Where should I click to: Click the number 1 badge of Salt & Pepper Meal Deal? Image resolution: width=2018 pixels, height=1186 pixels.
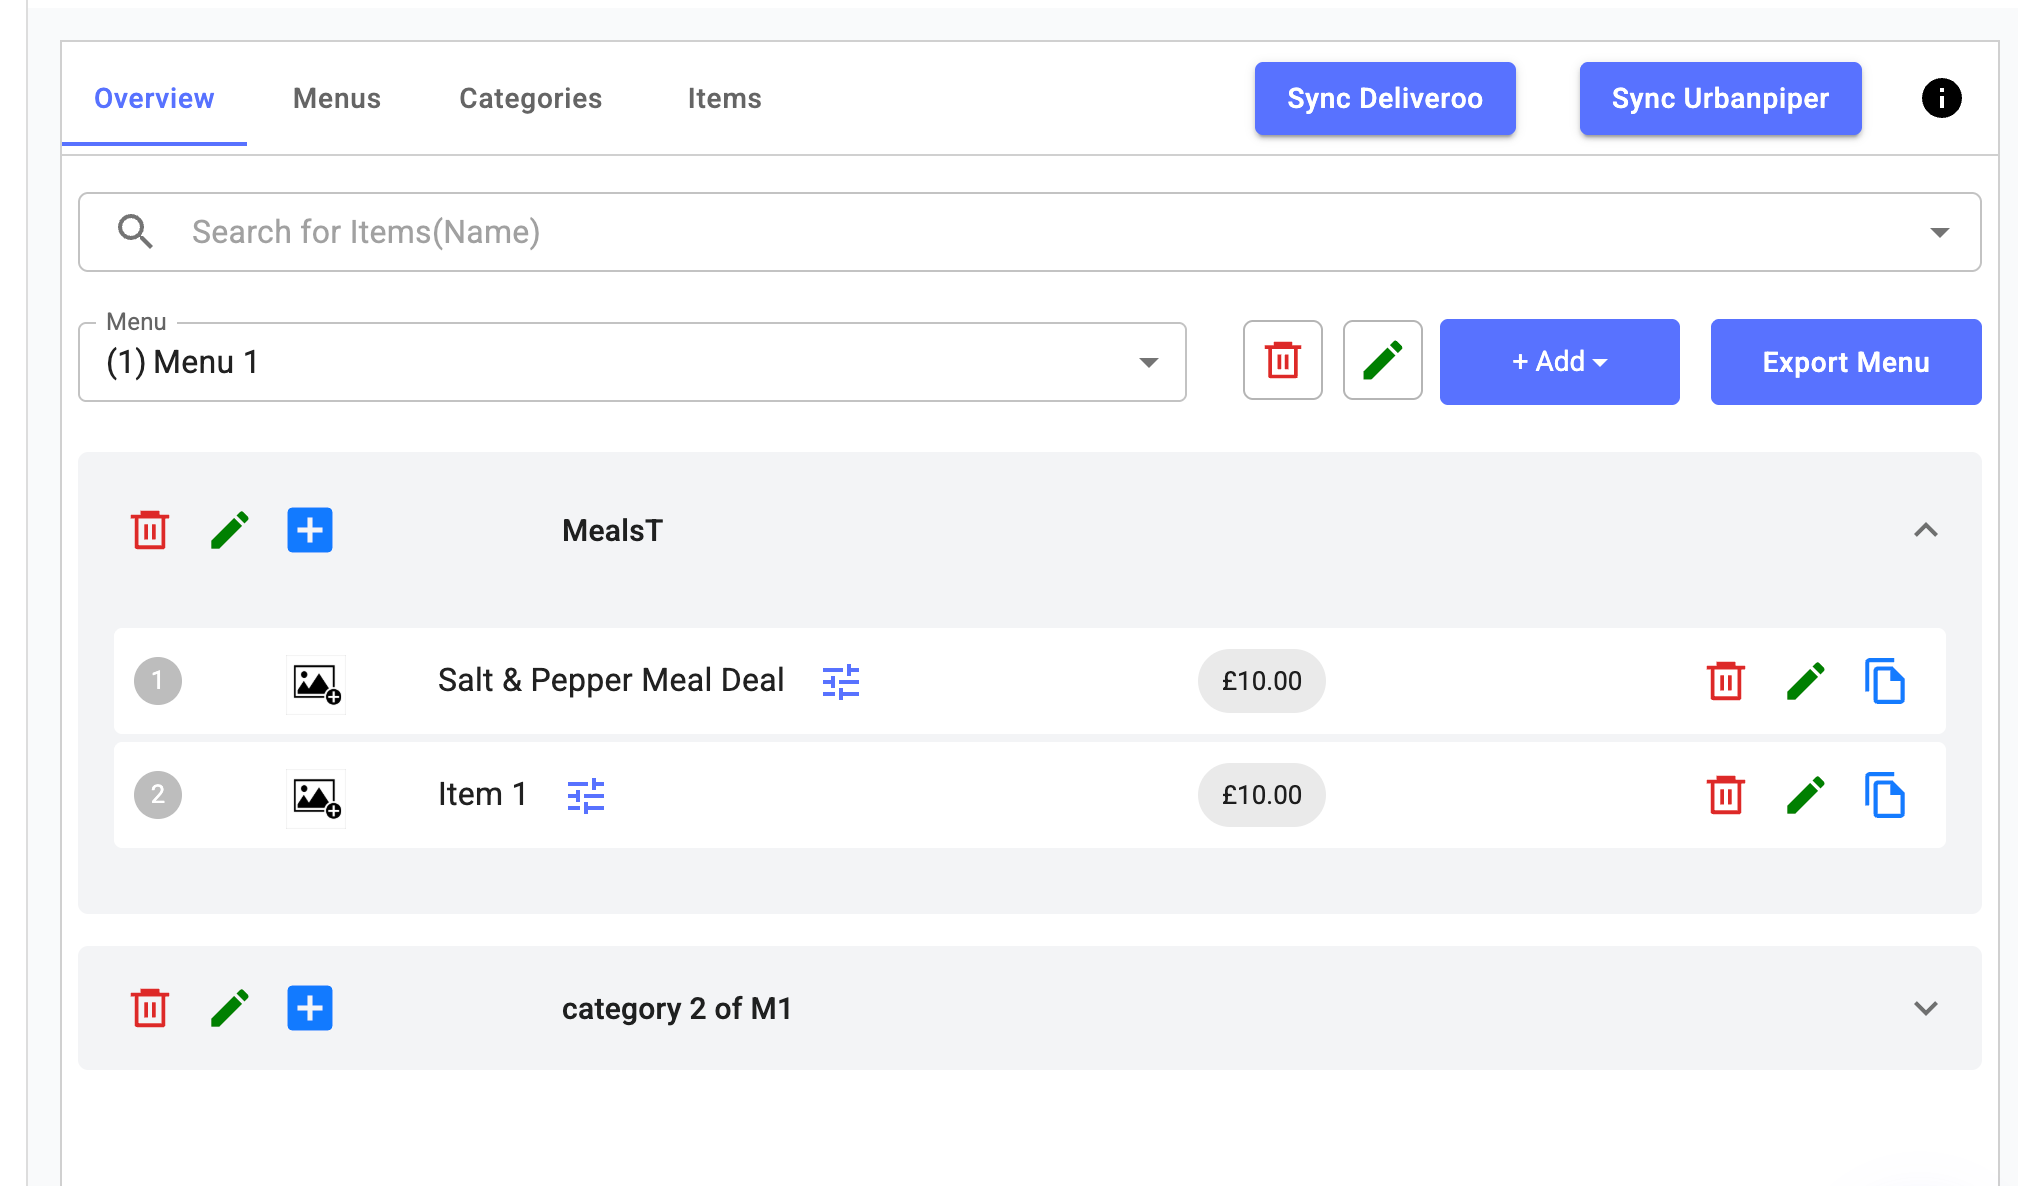coord(158,681)
